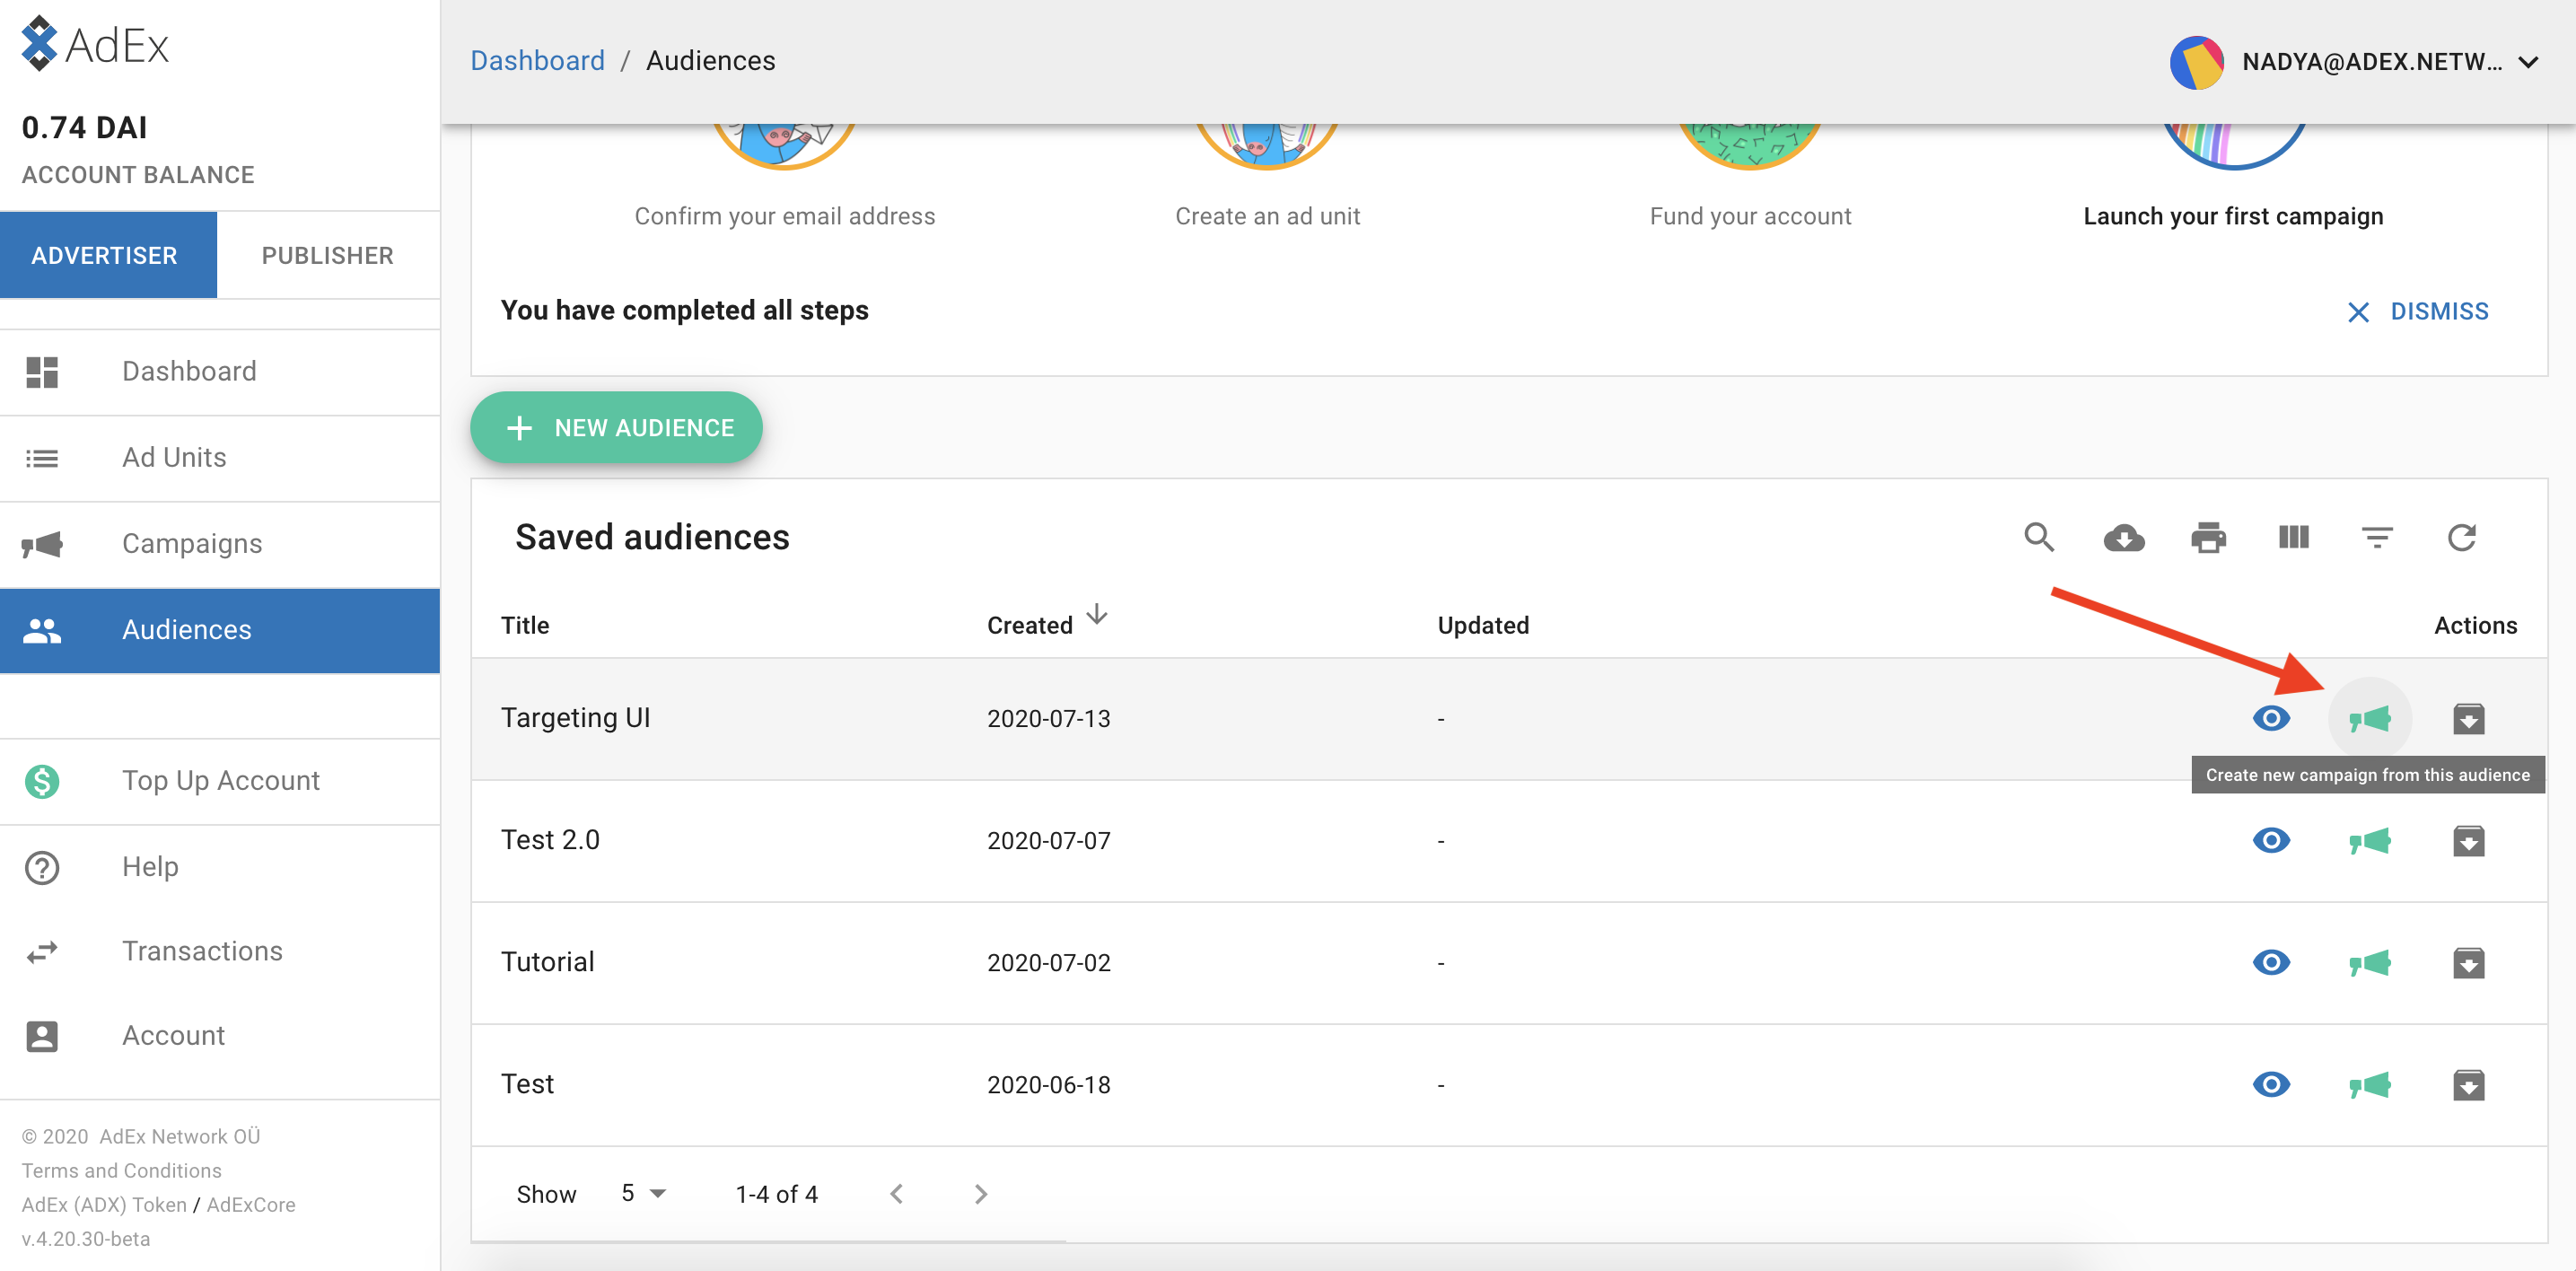Archive the Targeting UI audience
Image resolution: width=2576 pixels, height=1271 pixels.
tap(2468, 718)
